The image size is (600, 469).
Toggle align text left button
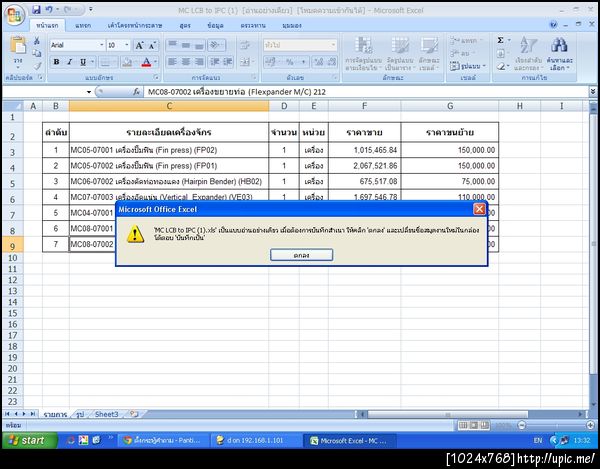click(x=172, y=62)
